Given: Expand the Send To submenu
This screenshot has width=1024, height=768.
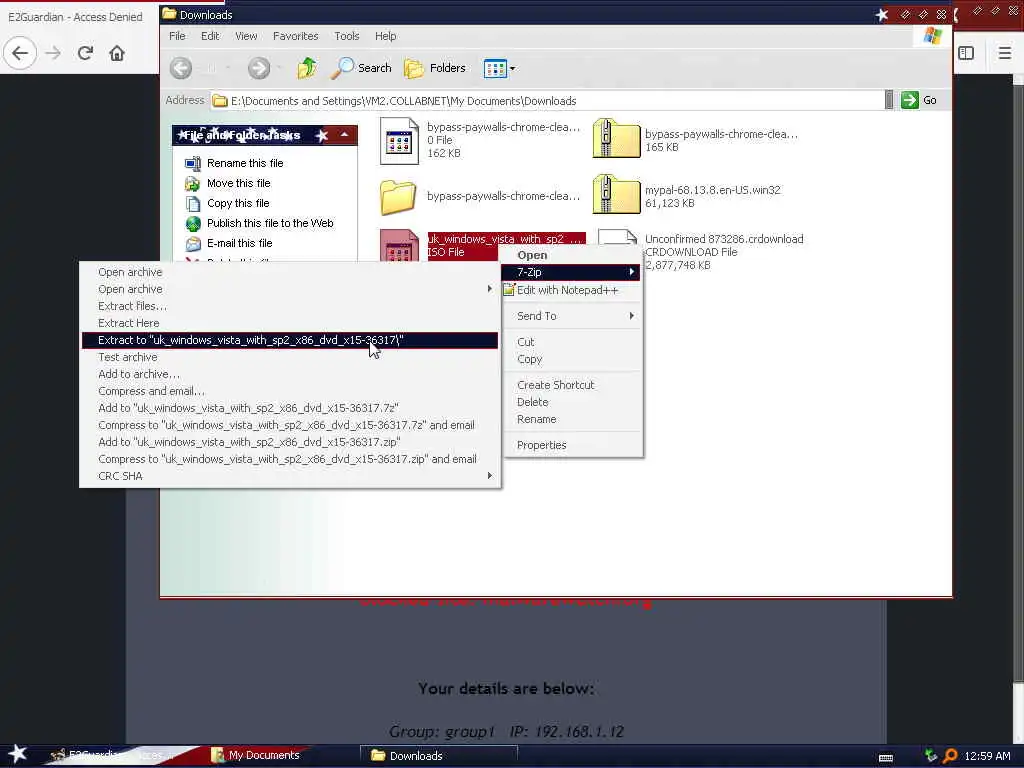Looking at the screenshot, I should tap(571, 316).
